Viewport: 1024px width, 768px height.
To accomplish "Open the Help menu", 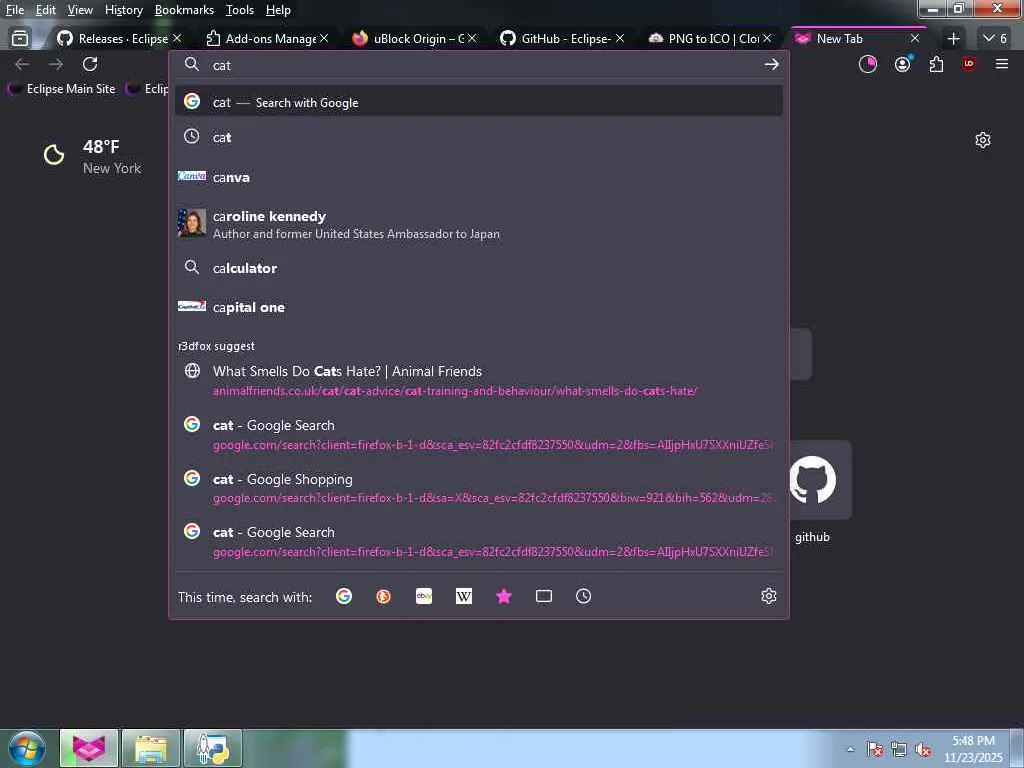I will 278,10.
